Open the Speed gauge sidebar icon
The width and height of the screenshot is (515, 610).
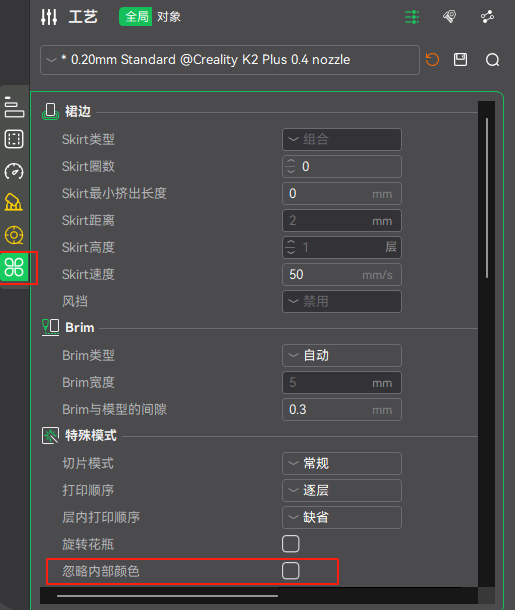coord(14,171)
